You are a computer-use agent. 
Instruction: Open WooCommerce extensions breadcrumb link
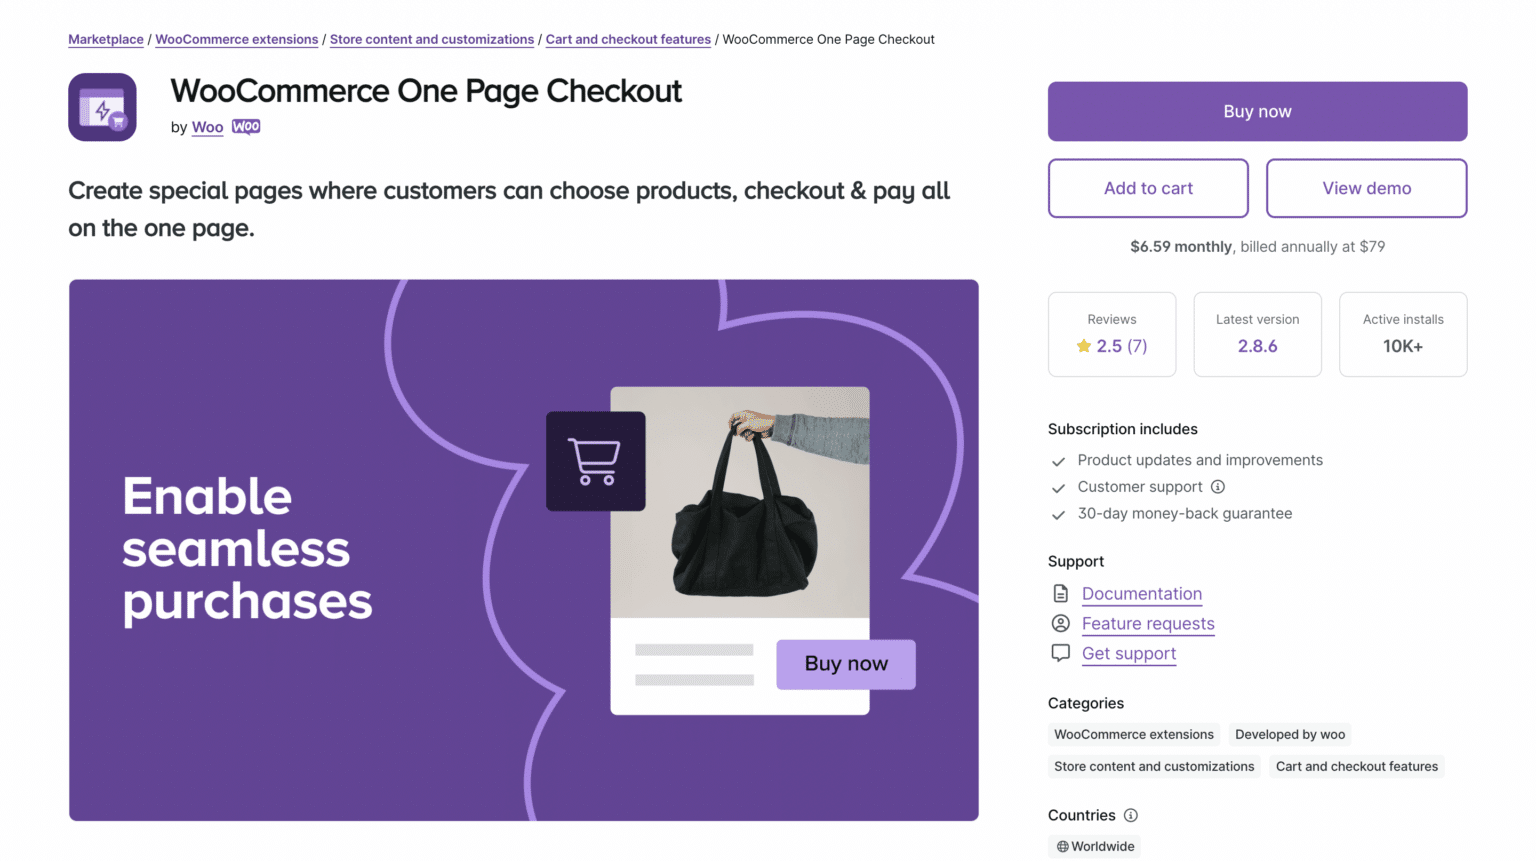[x=236, y=39]
